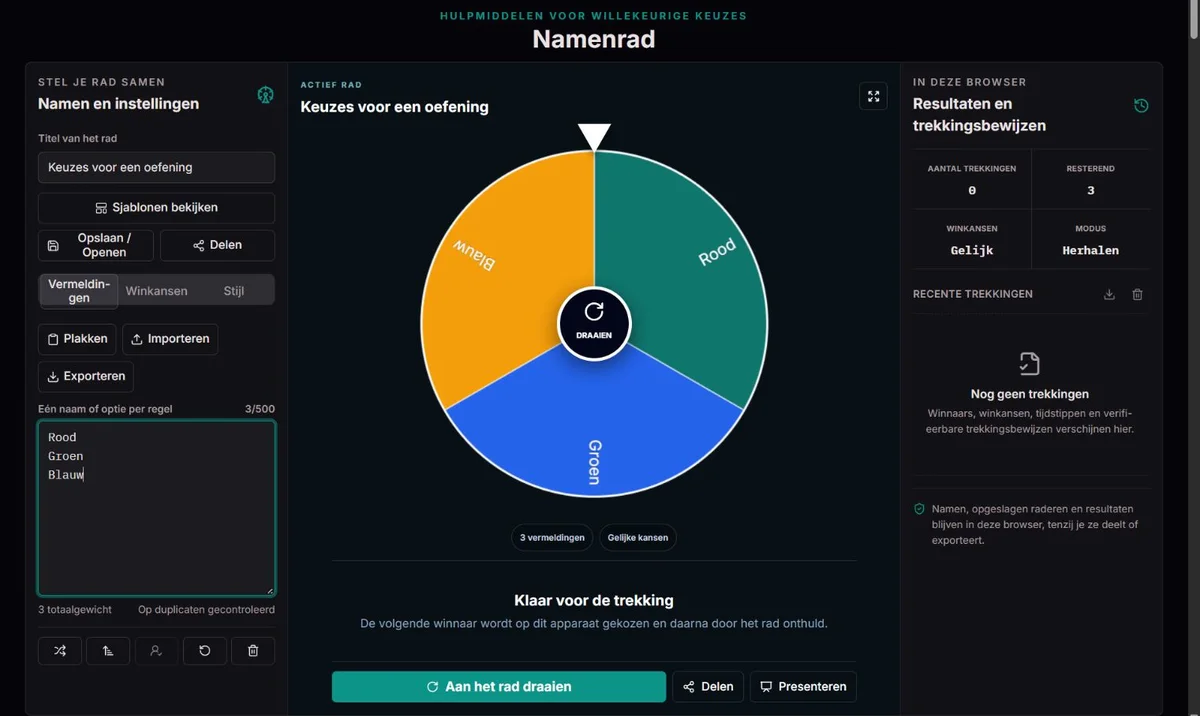Switch to the Winkansen tab
The height and width of the screenshot is (716, 1200).
click(157, 291)
